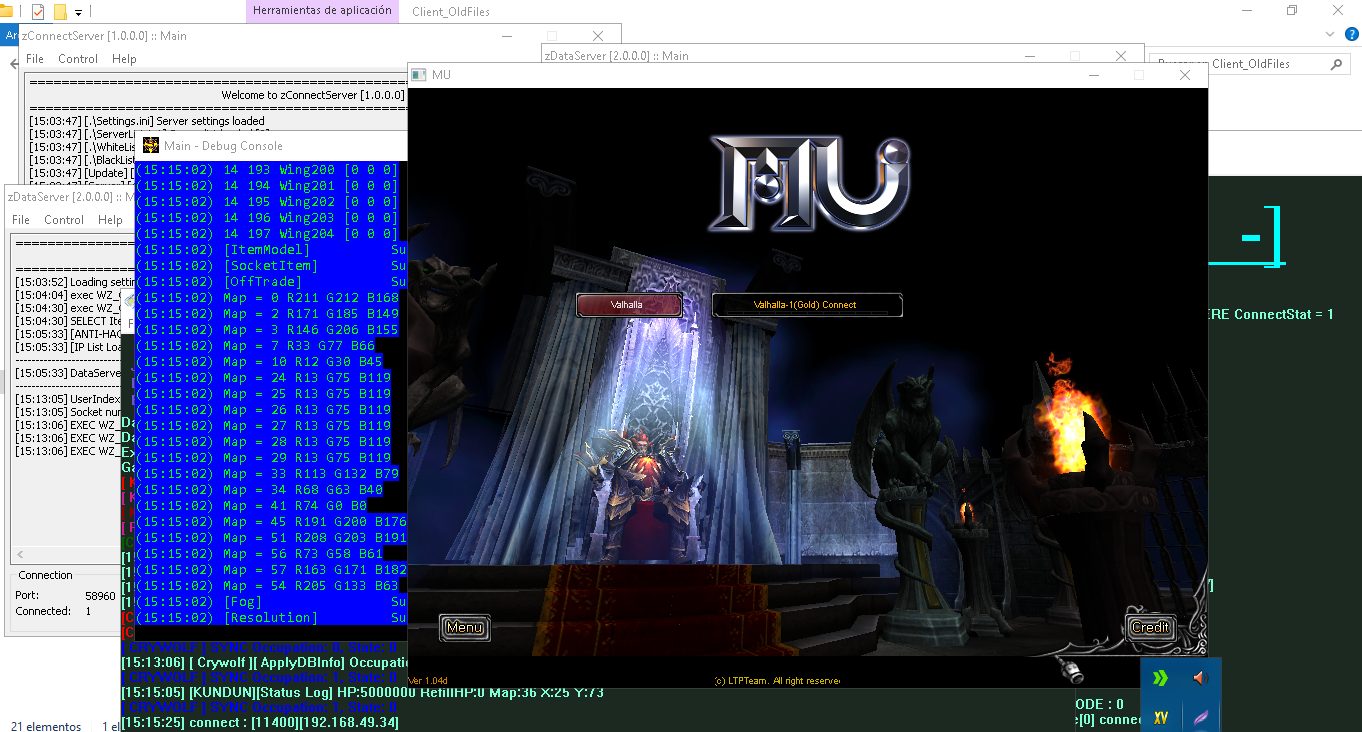Open quick access toolbar customize dropdown
The height and width of the screenshot is (732, 1362).
coord(78,13)
